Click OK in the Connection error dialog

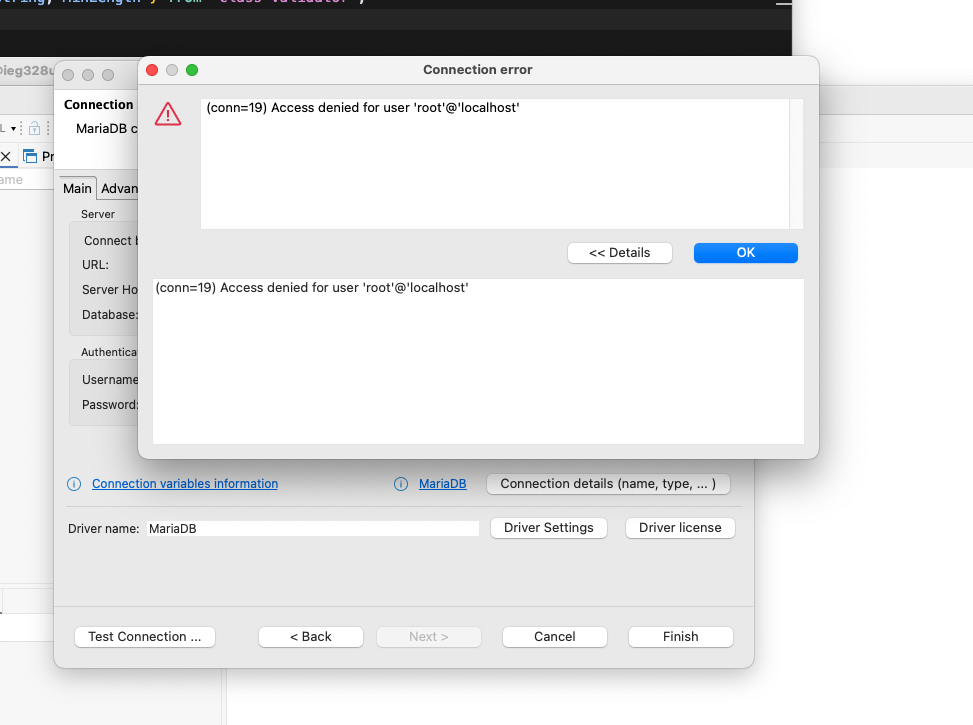tap(745, 253)
